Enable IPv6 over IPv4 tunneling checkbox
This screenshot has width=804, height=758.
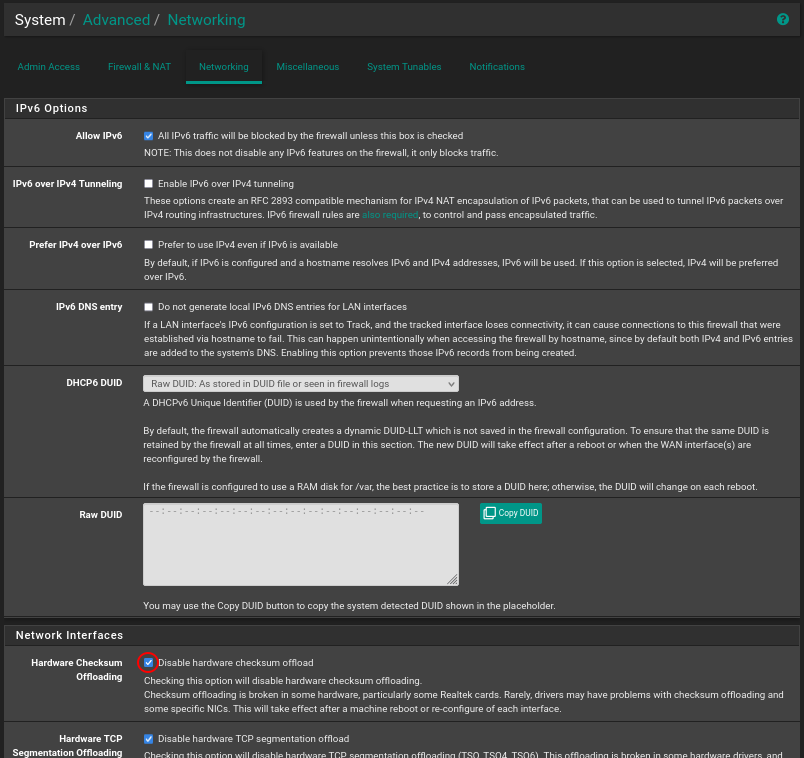[148, 184]
